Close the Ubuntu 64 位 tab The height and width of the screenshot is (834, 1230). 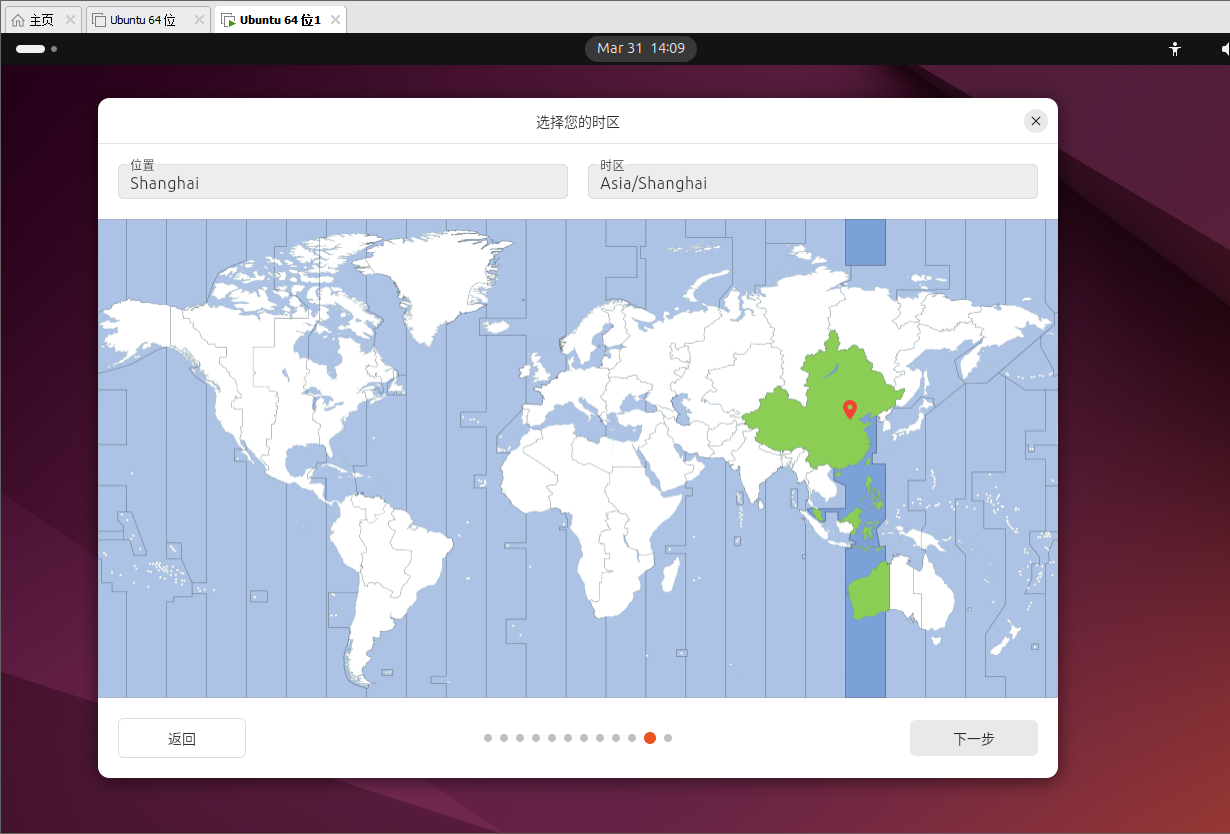point(197,20)
